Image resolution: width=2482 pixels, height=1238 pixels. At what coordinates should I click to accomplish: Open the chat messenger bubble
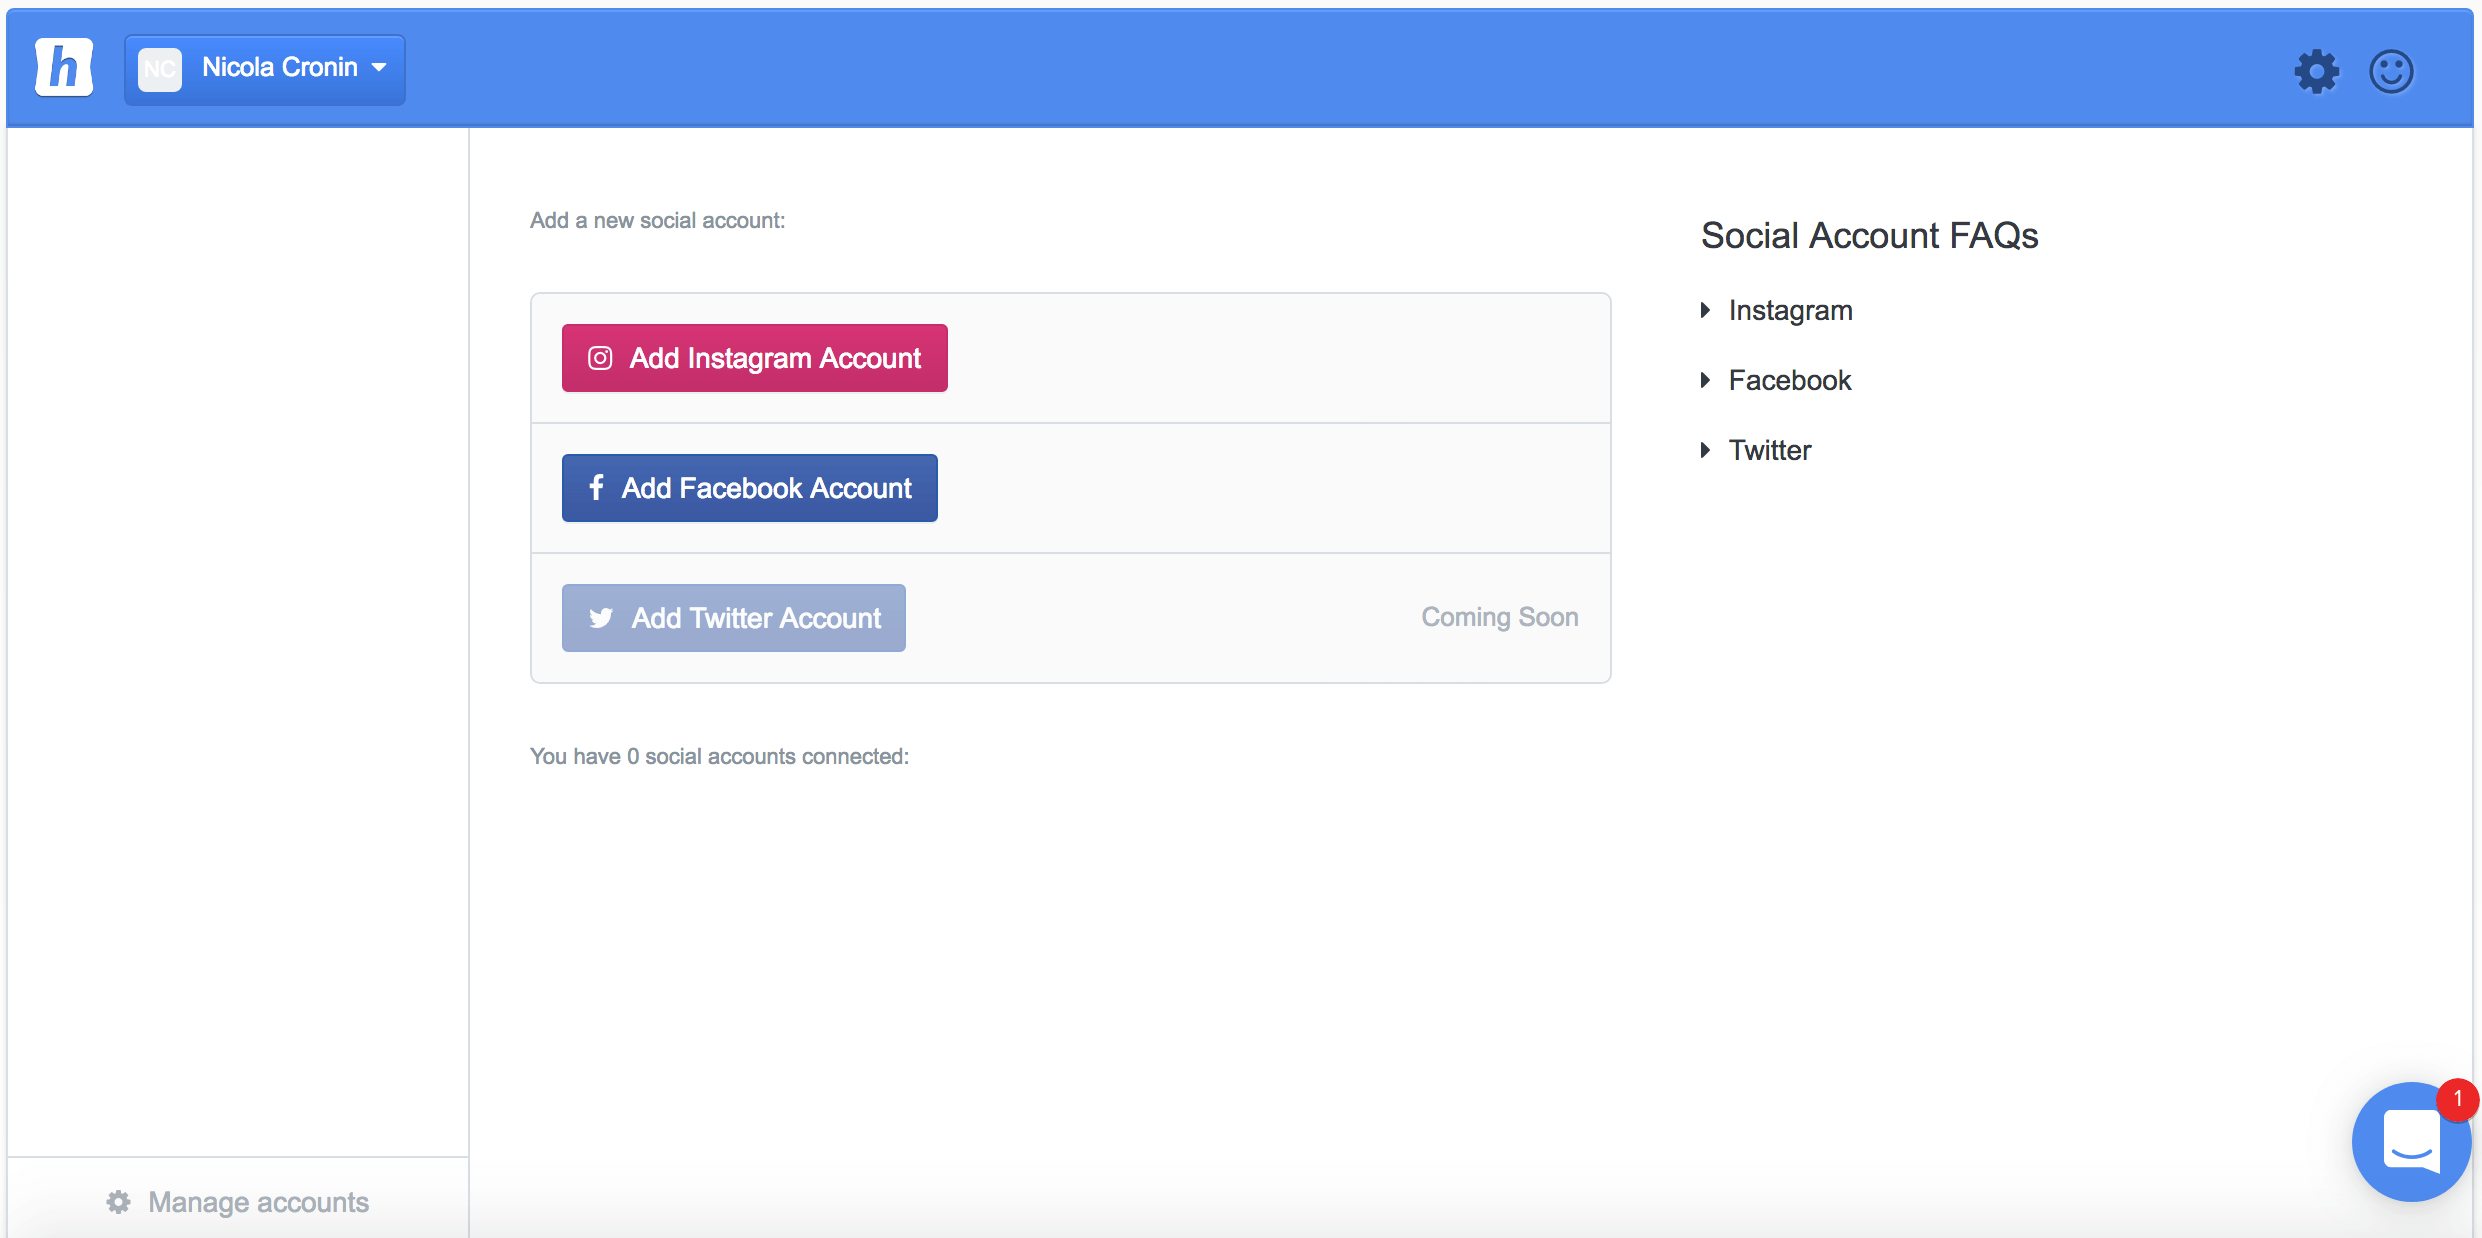2411,1141
